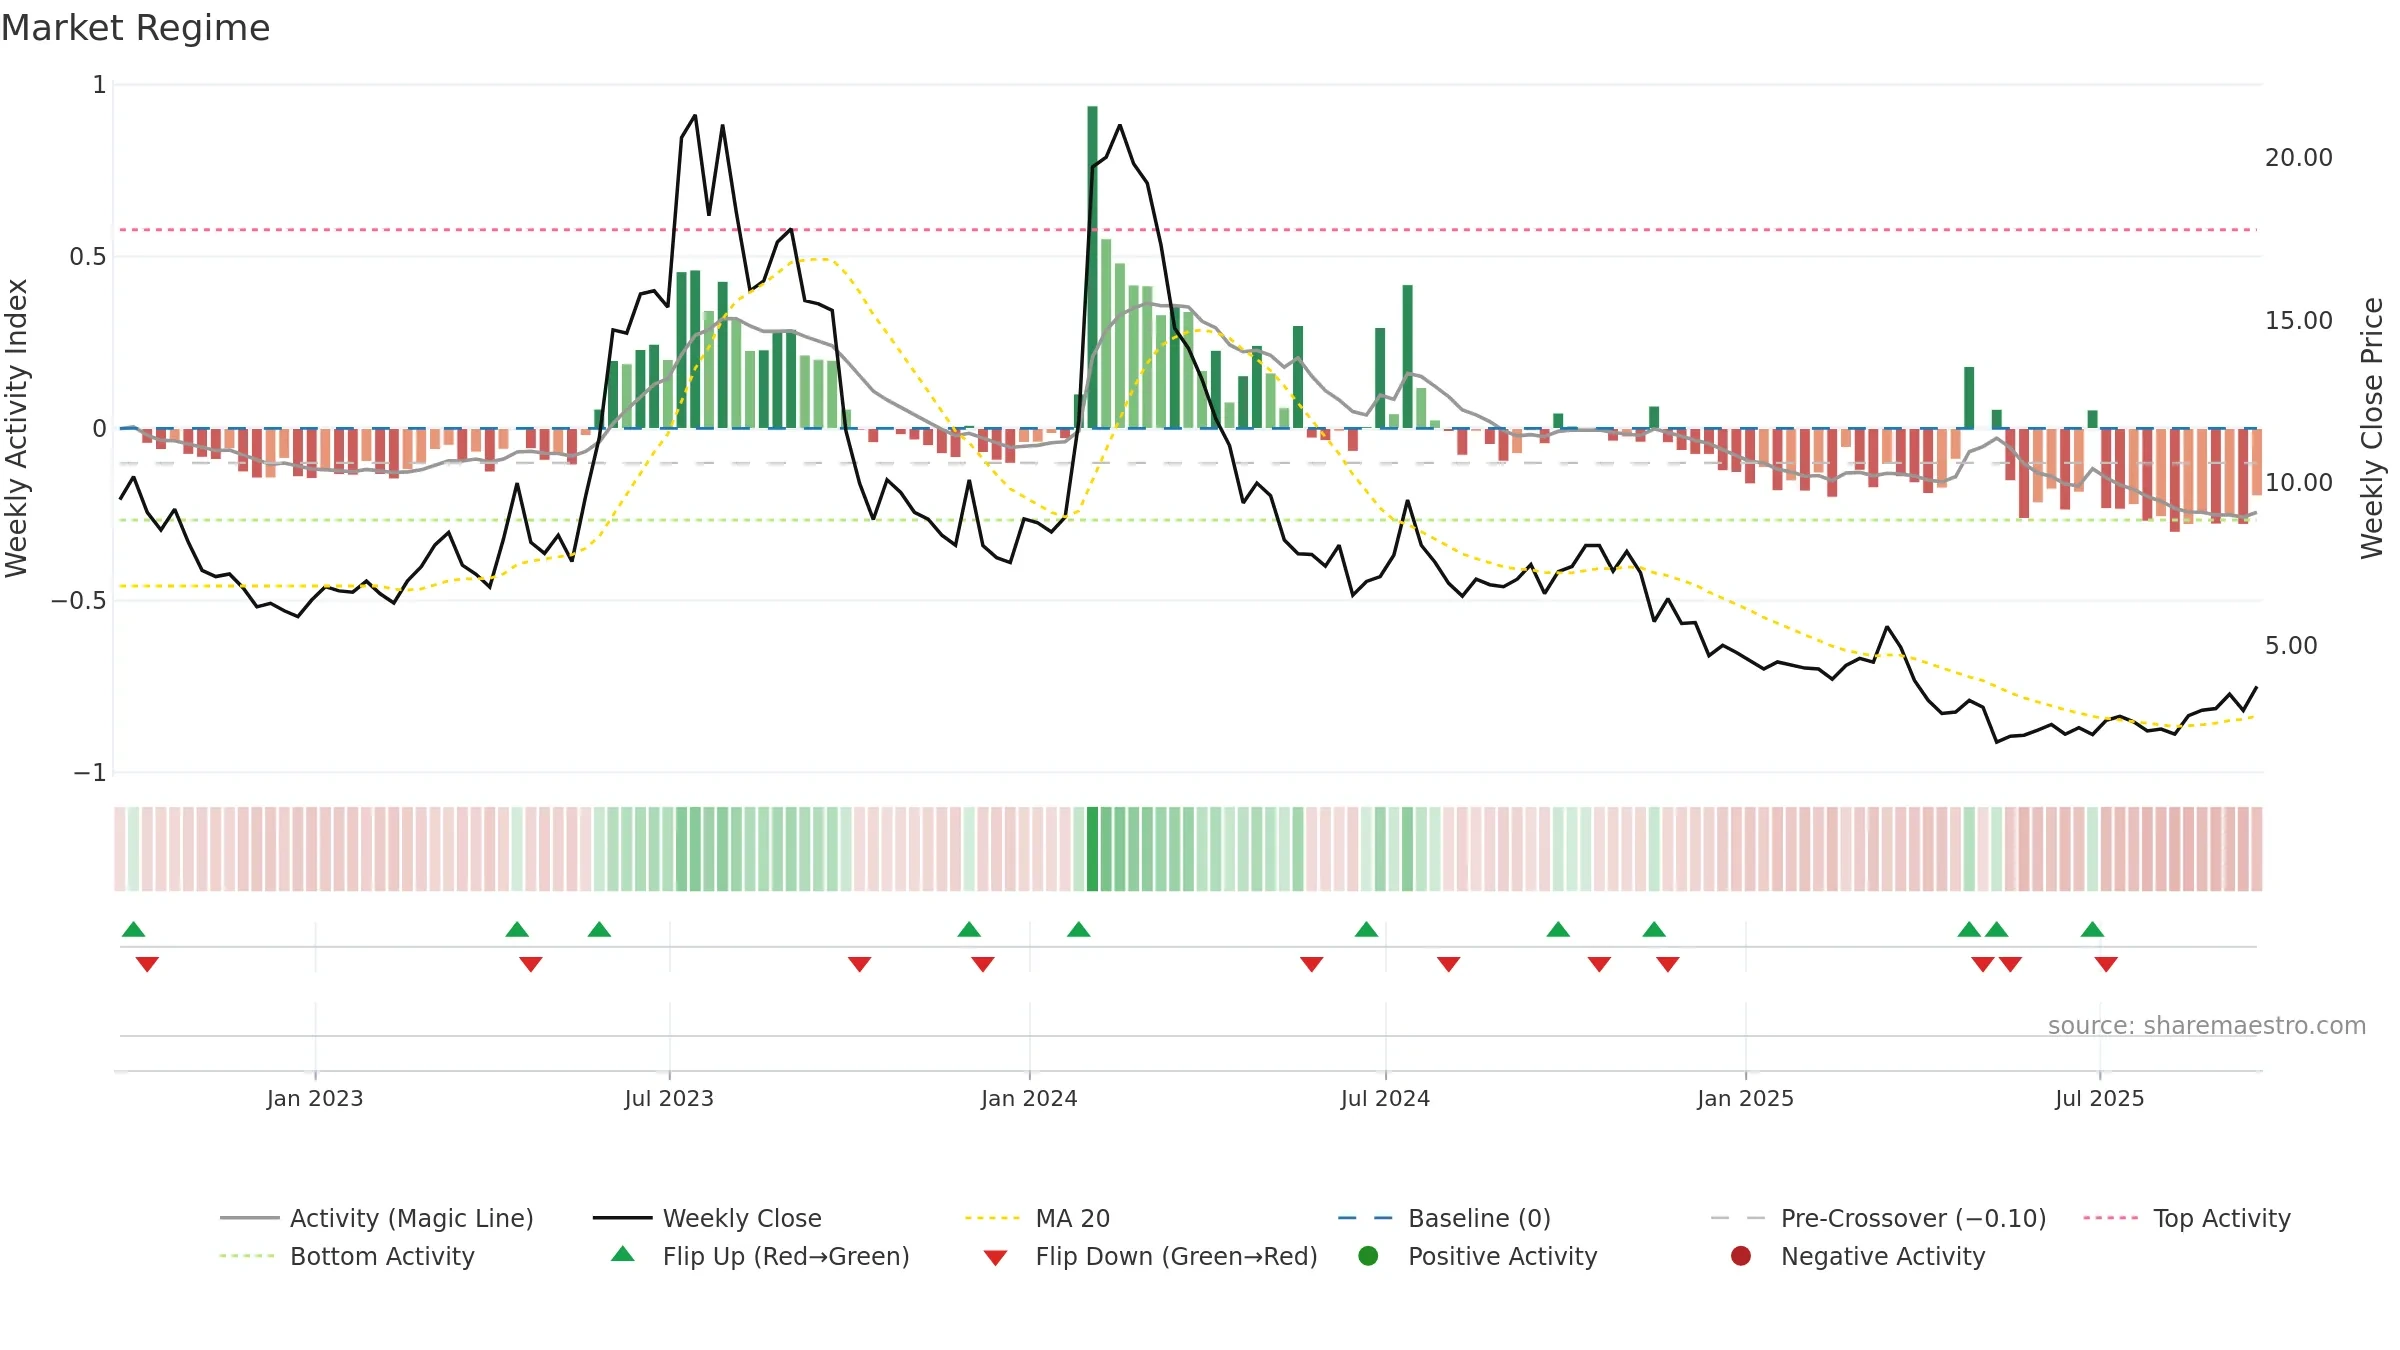Toggle Bottom Activity legend entry

click(x=347, y=1256)
